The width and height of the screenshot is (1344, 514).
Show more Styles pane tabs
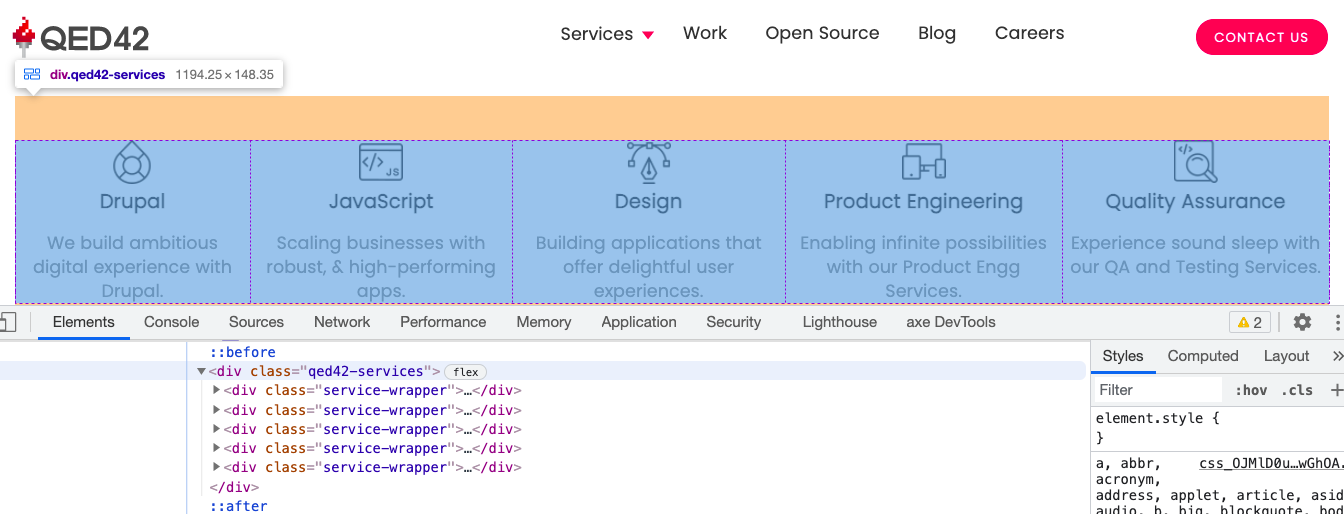pos(1337,356)
